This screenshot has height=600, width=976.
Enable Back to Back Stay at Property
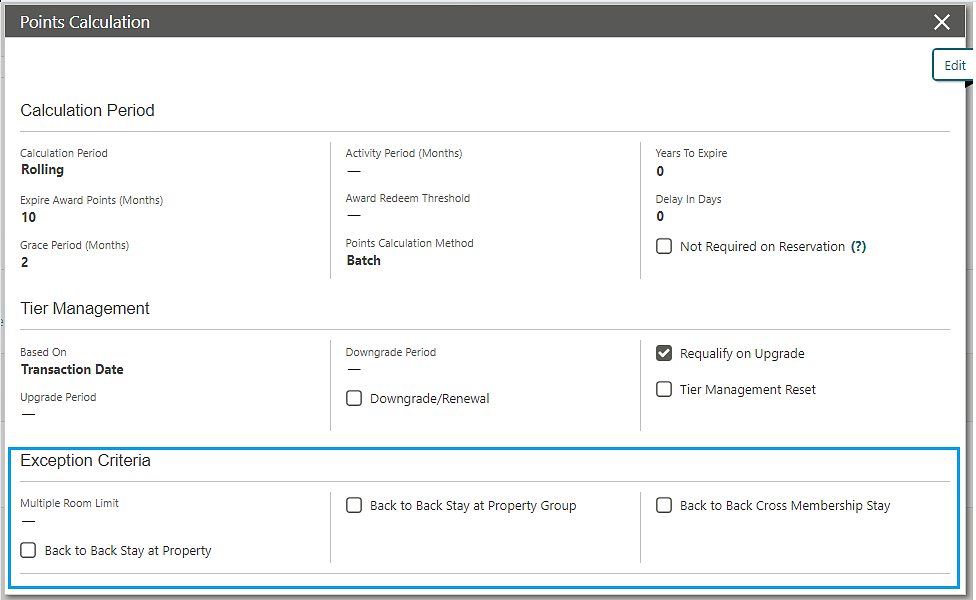(x=28, y=550)
